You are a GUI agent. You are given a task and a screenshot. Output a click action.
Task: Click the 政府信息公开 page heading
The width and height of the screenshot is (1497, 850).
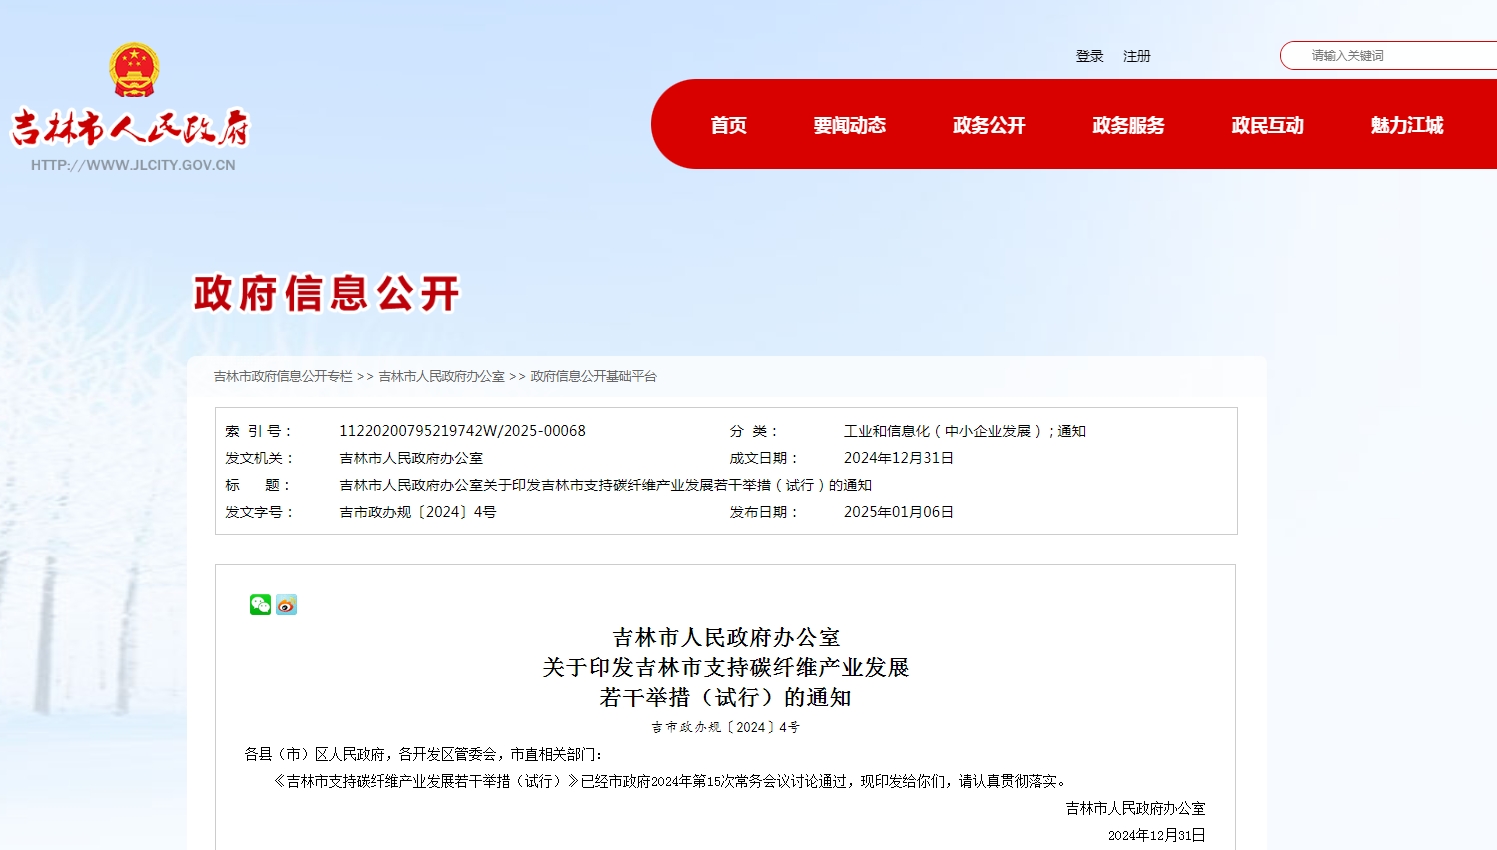(326, 294)
